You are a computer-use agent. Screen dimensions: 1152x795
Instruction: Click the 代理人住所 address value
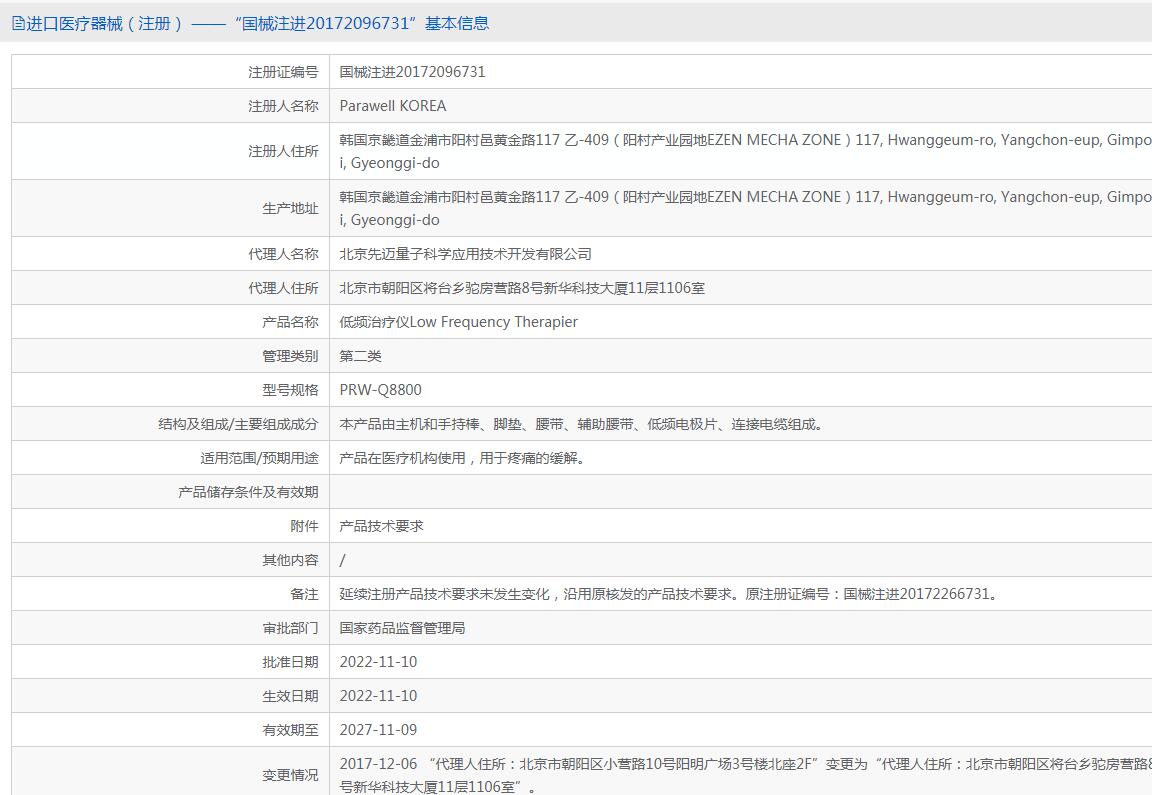pos(522,288)
